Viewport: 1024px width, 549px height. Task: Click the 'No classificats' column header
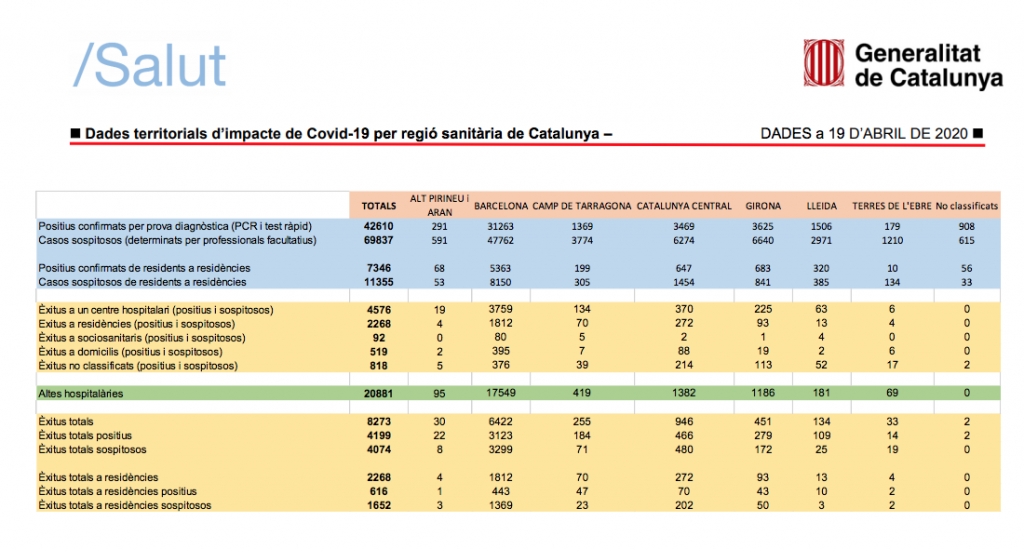tap(967, 206)
